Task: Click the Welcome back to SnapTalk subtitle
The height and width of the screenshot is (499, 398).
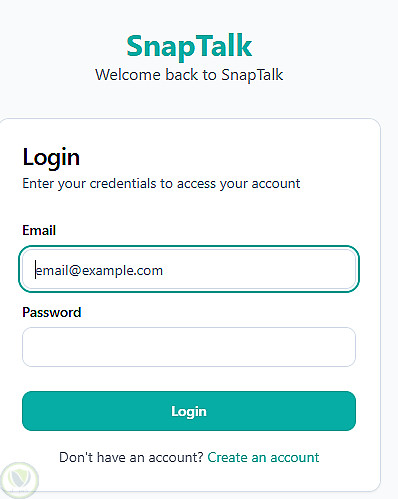Action: click(189, 74)
